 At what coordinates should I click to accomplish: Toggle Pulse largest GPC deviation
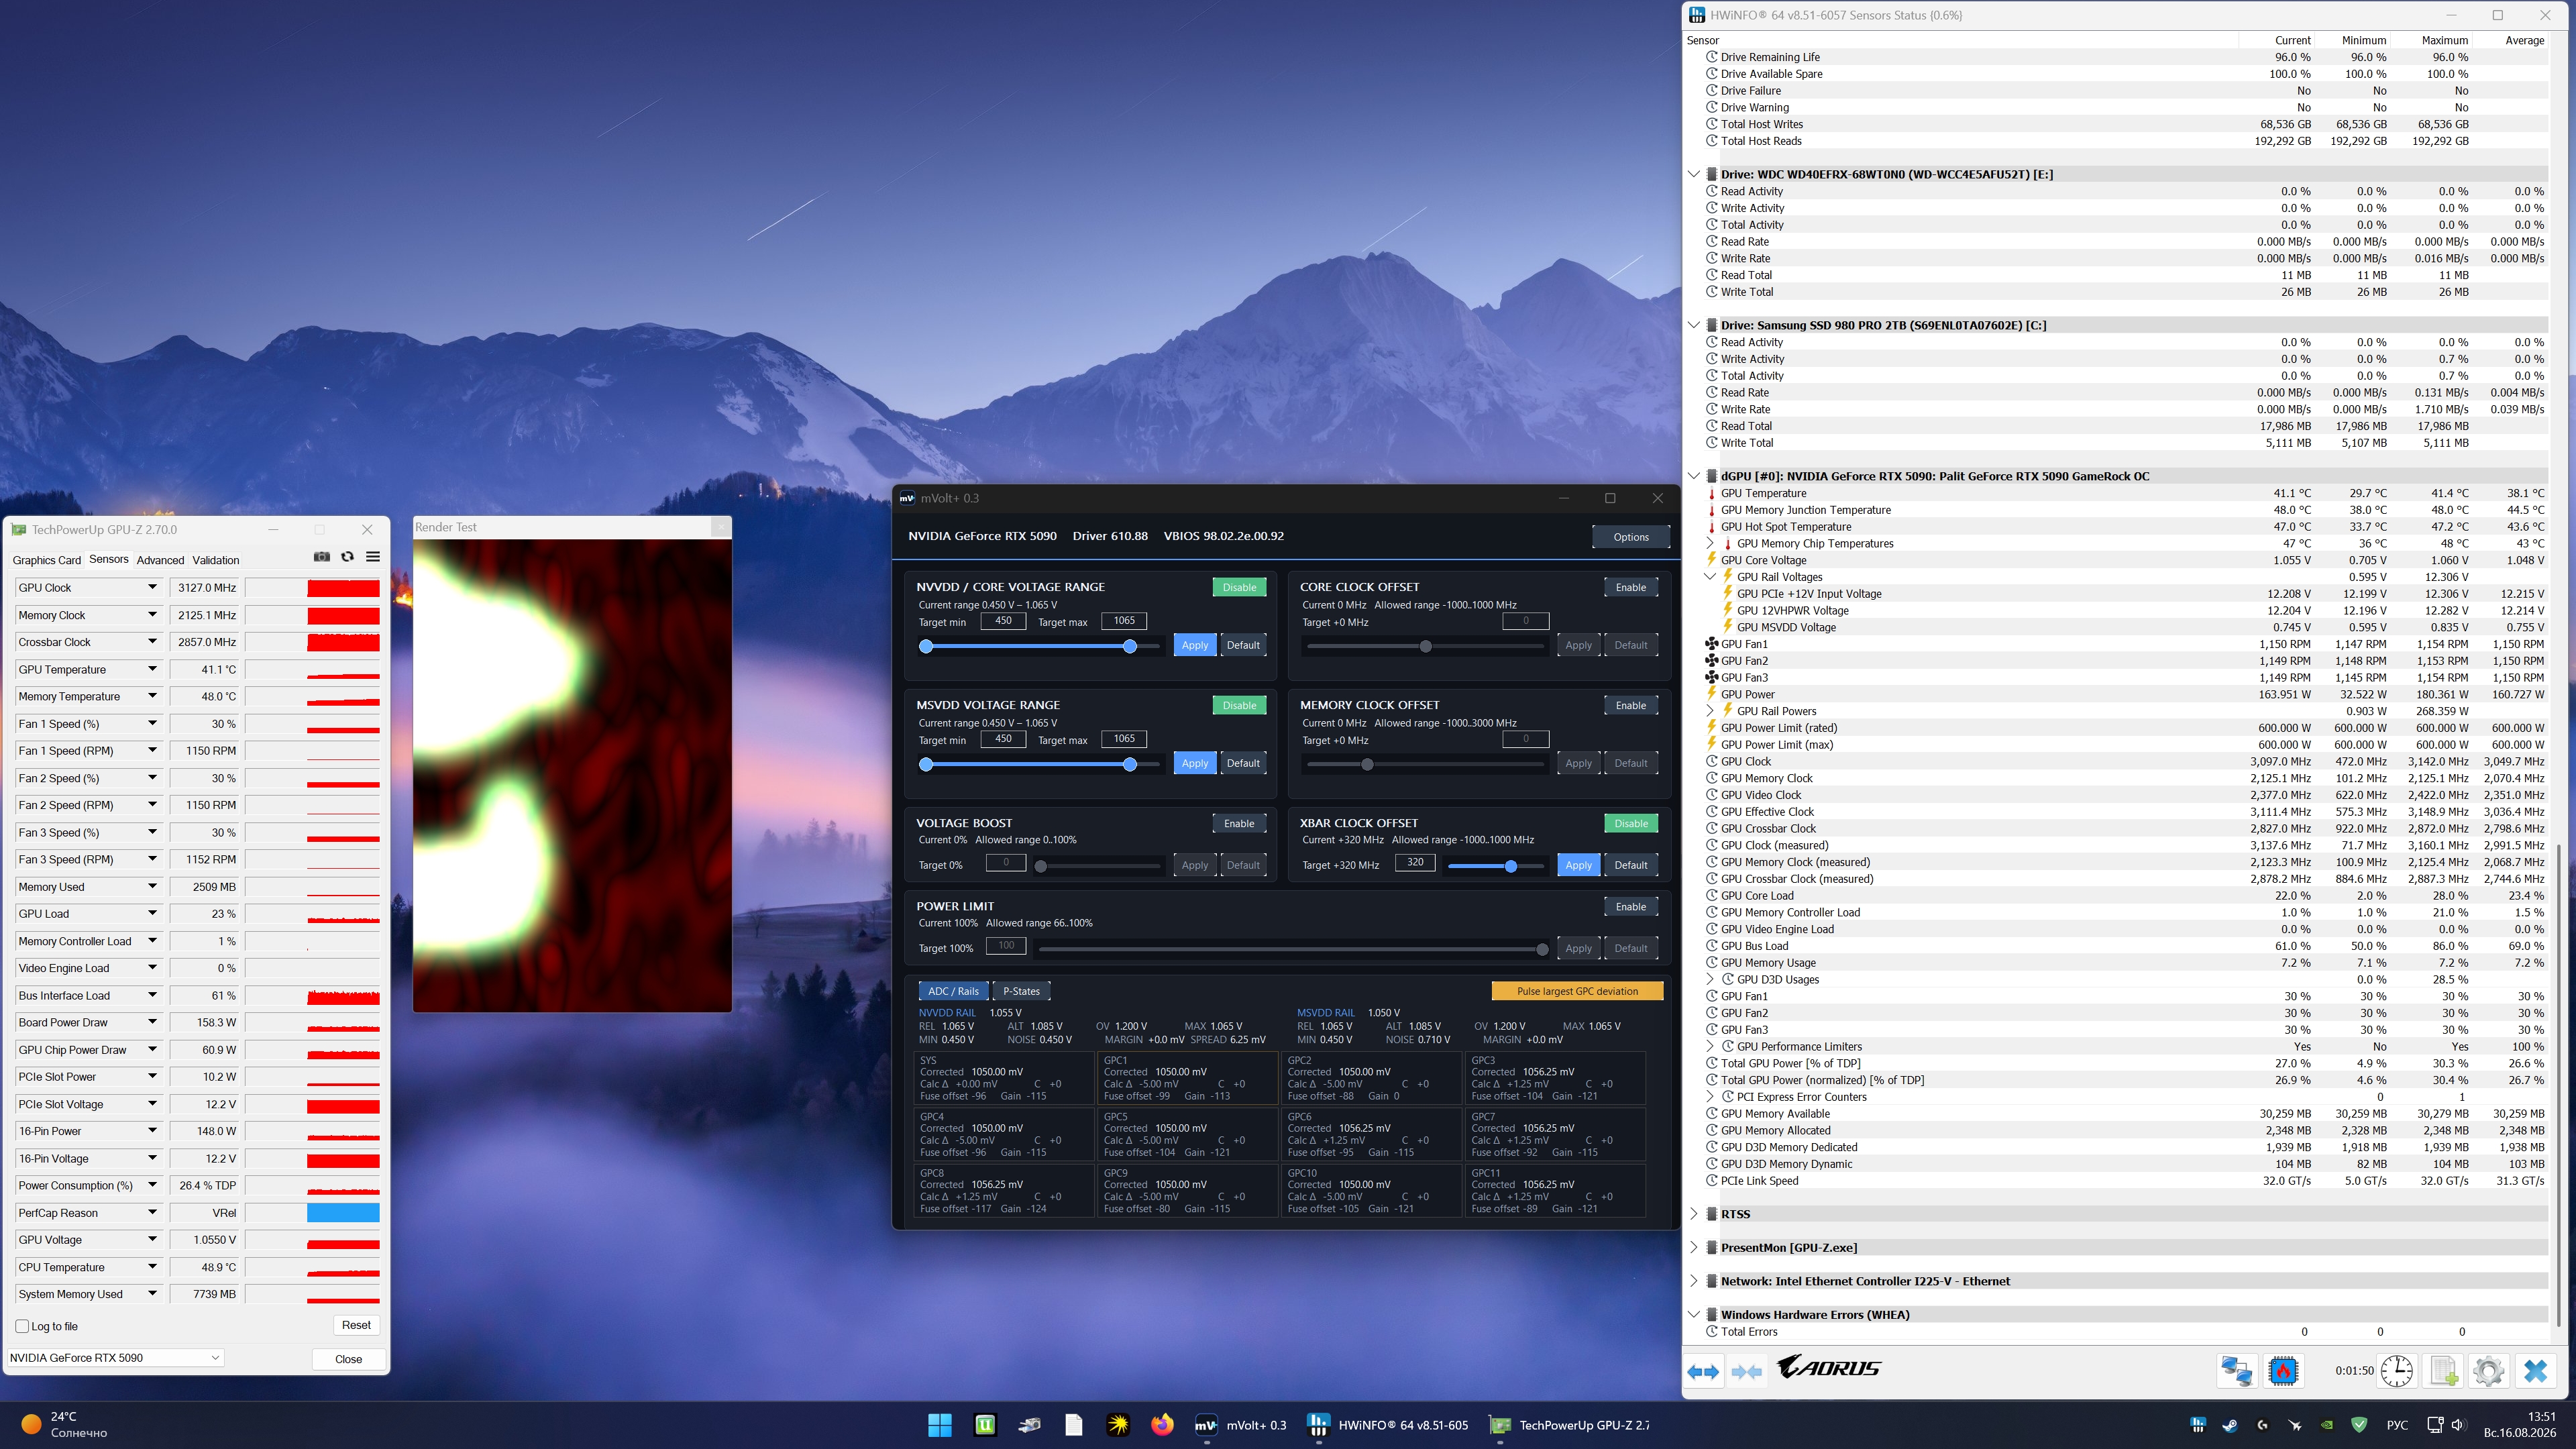pyautogui.click(x=1577, y=991)
